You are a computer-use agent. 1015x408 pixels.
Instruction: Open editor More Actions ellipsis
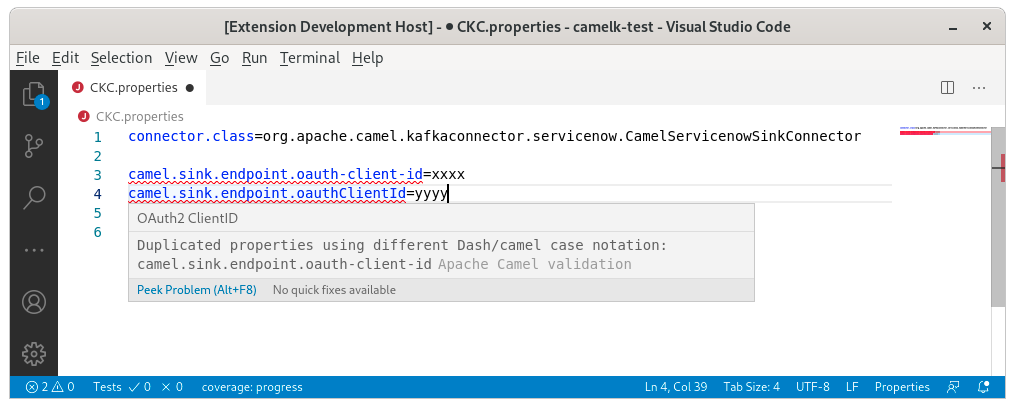tap(981, 88)
